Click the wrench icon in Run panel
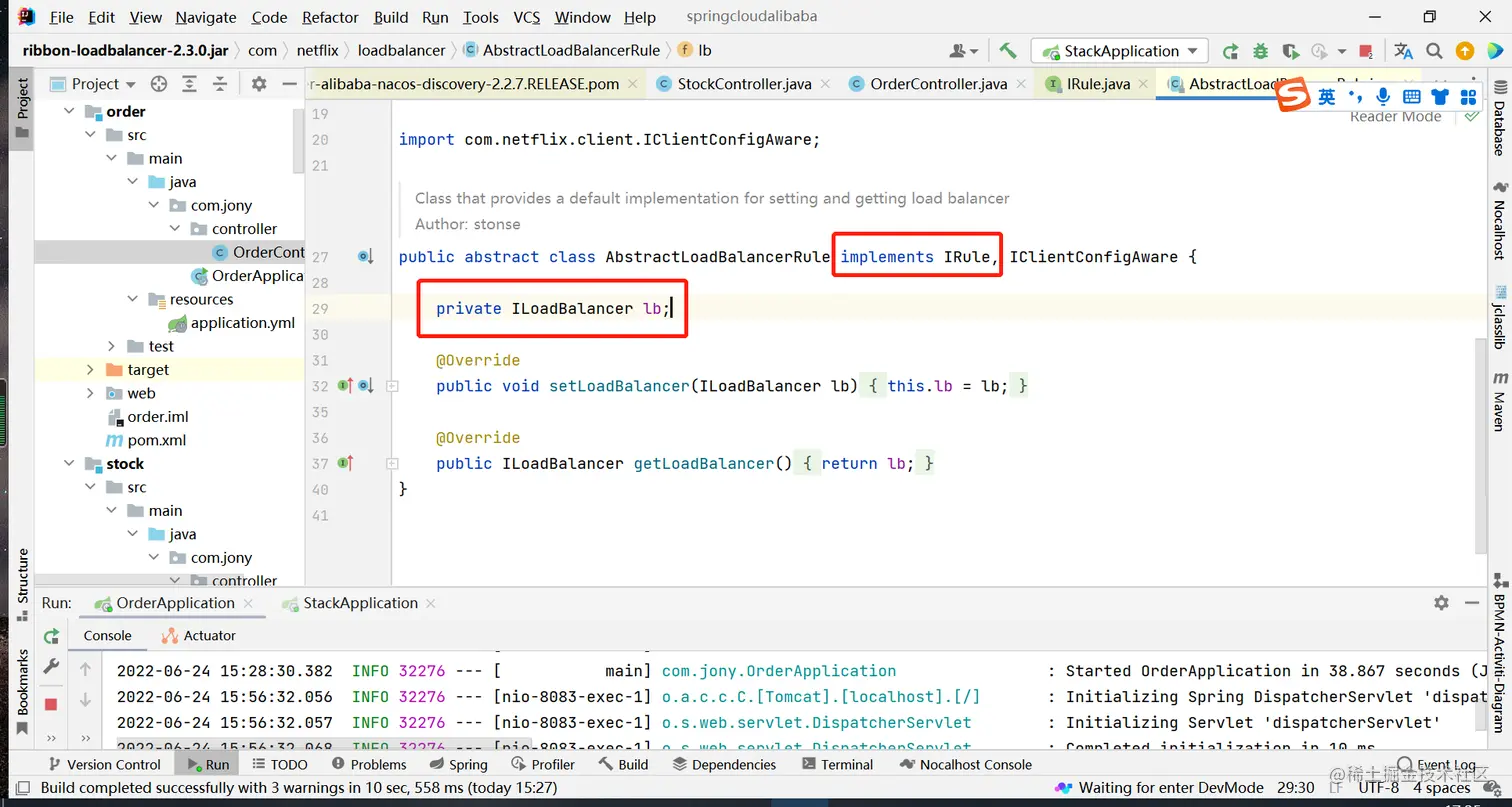The height and width of the screenshot is (807, 1512). click(51, 665)
